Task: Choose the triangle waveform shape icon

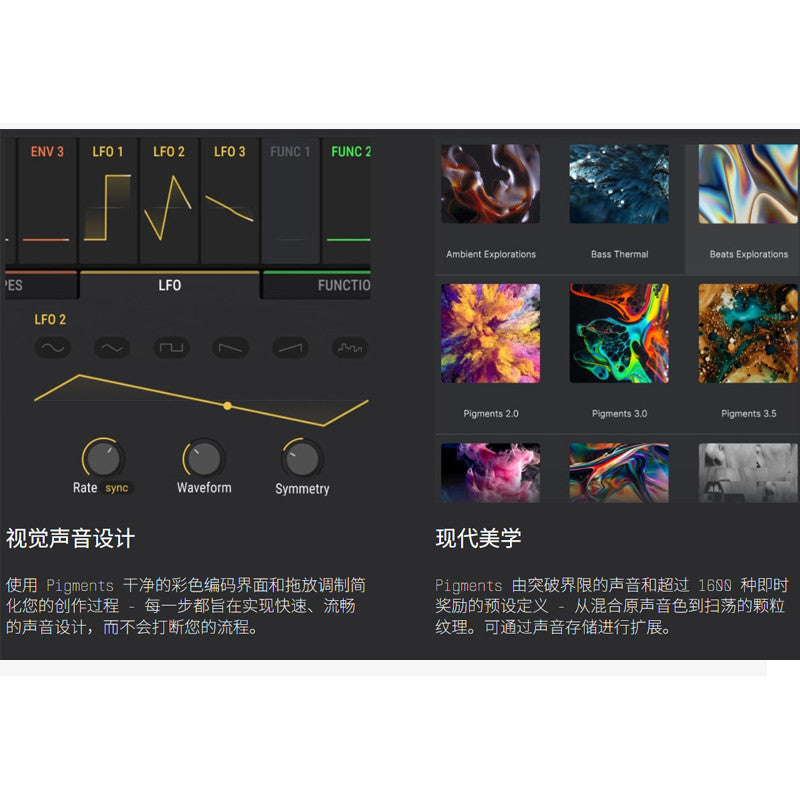Action: click(x=112, y=348)
